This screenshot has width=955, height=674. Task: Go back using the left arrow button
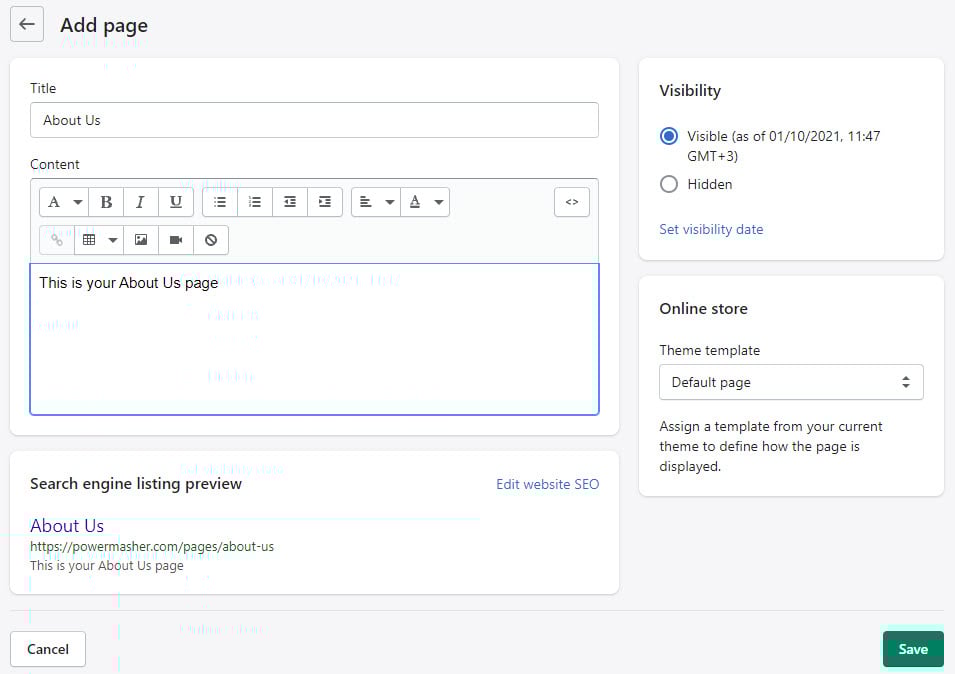click(x=27, y=24)
